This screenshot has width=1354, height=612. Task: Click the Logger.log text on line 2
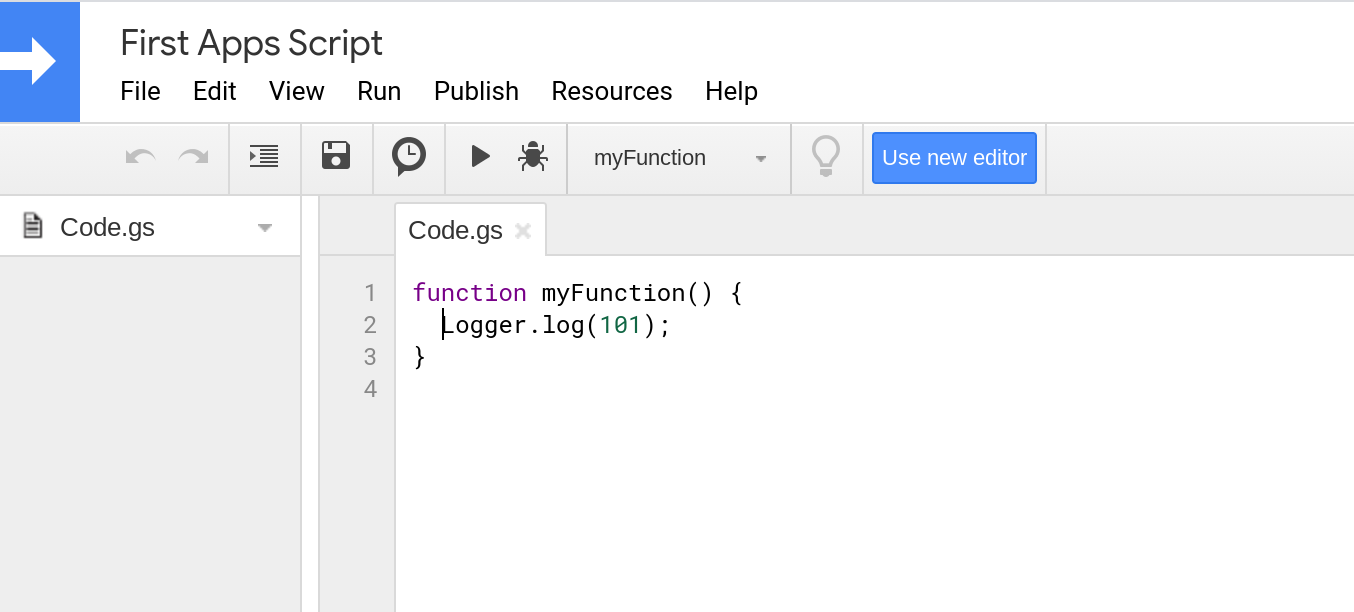pos(513,325)
